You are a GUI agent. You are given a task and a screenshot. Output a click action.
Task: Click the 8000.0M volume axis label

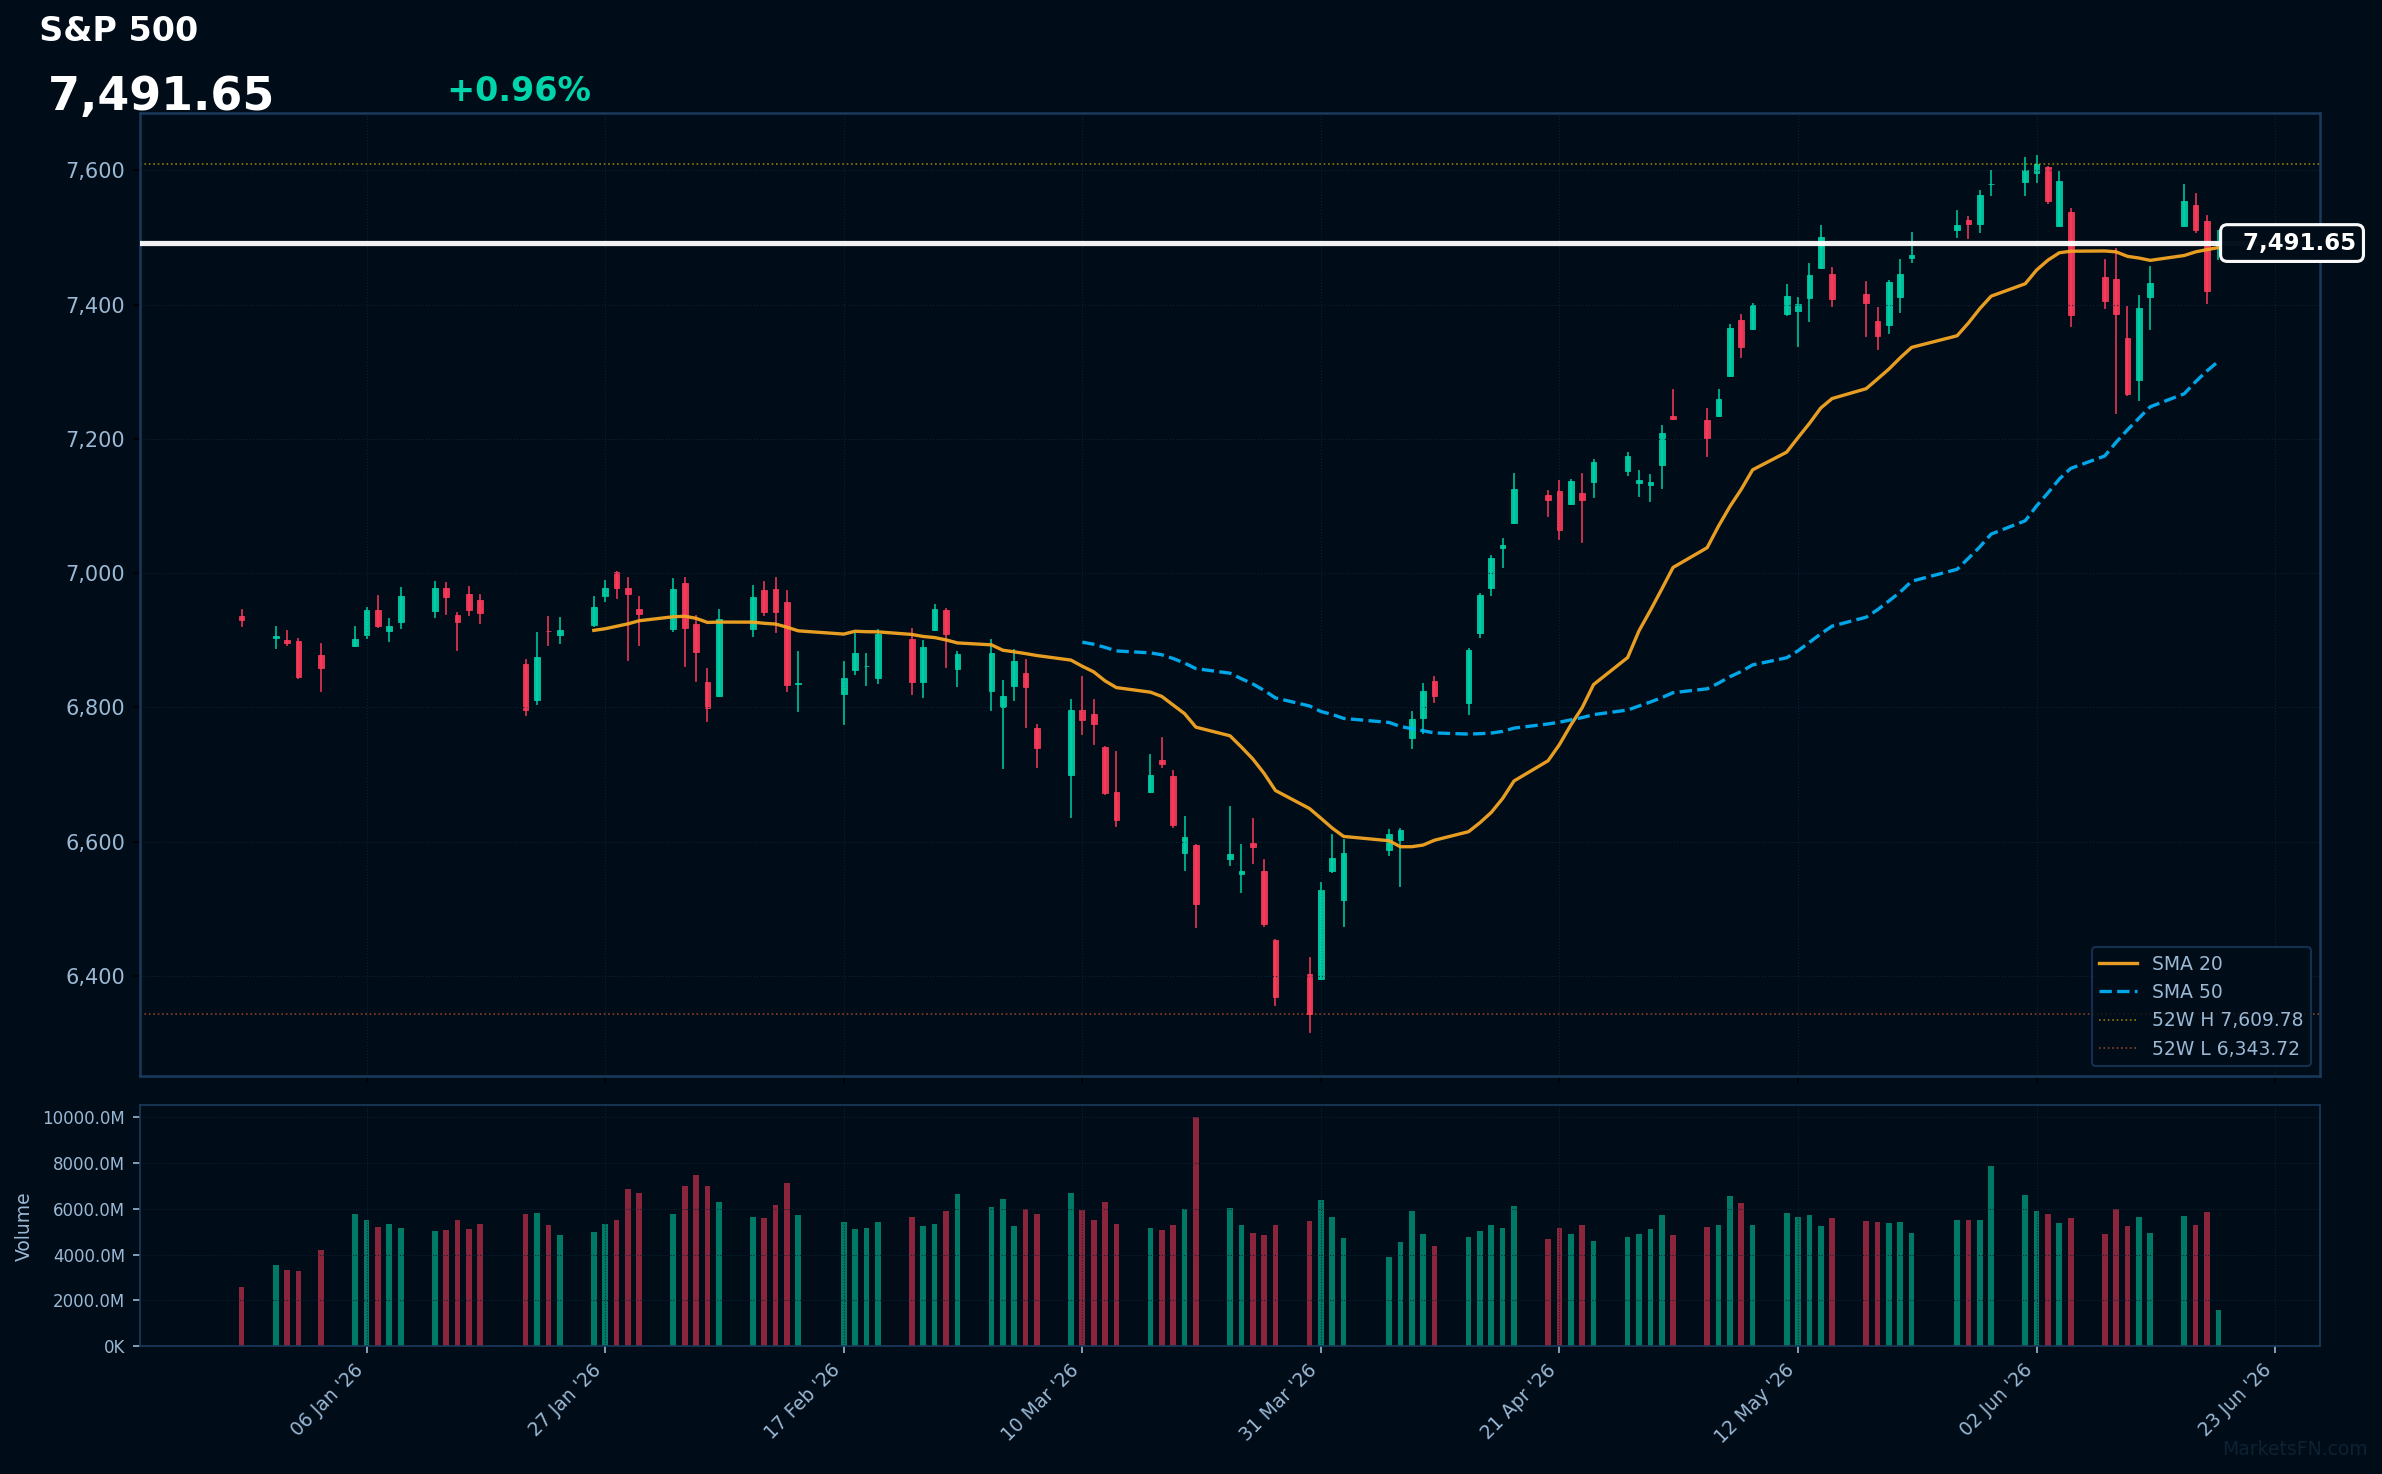(x=88, y=1164)
